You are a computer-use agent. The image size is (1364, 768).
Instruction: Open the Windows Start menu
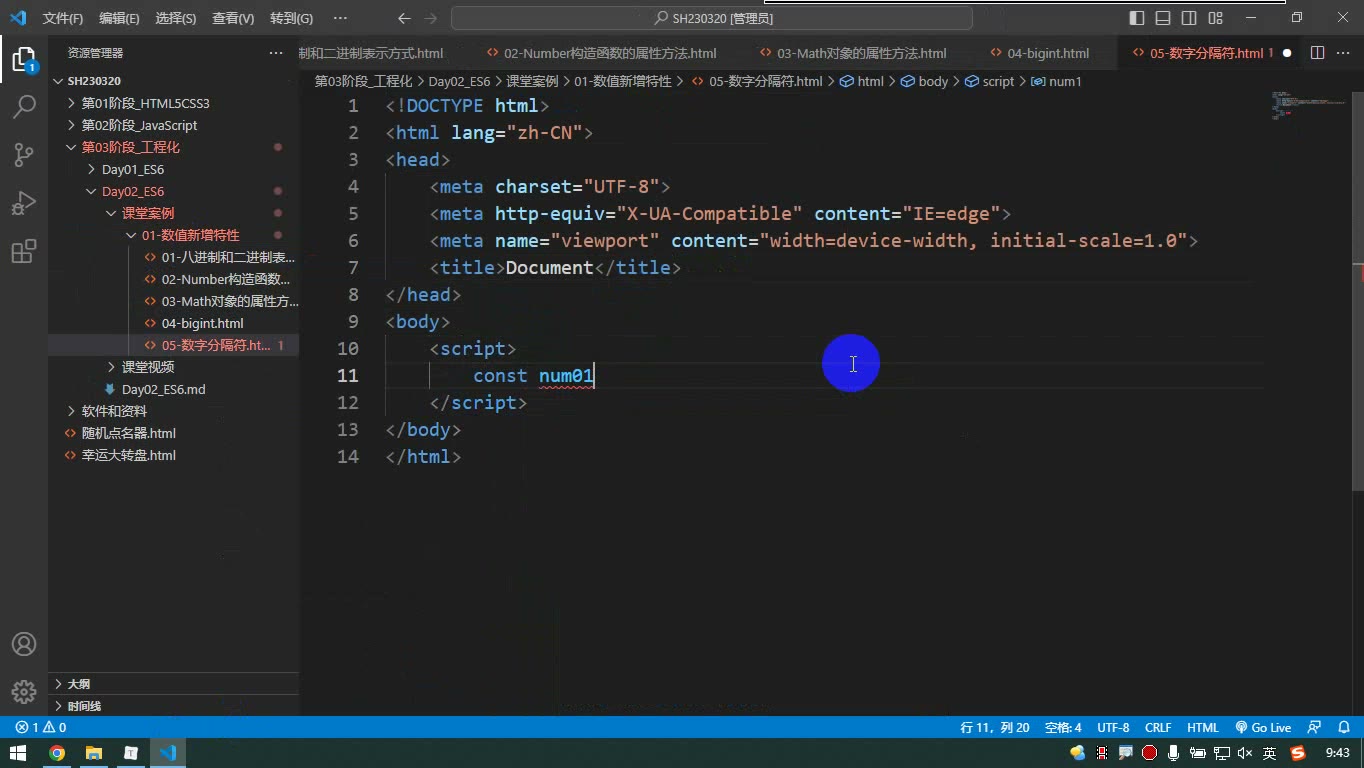[x=18, y=753]
